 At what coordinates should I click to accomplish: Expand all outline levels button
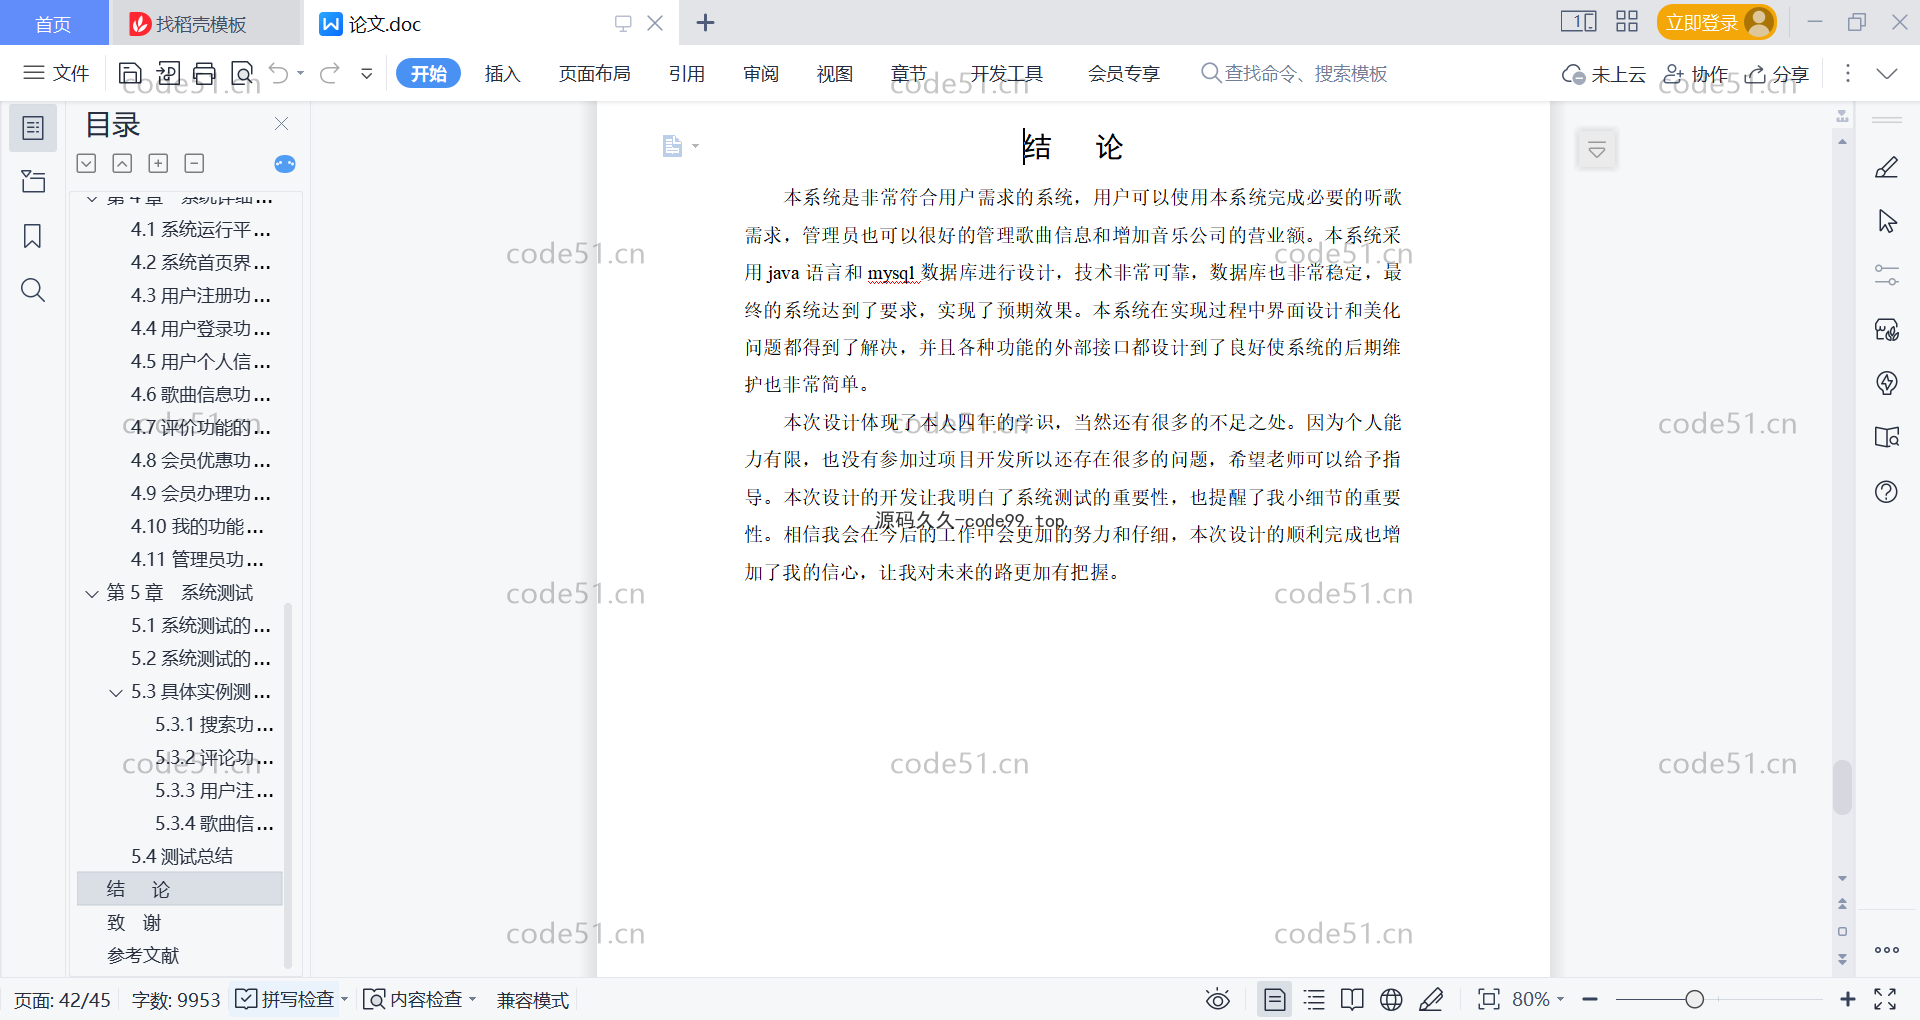coord(87,163)
